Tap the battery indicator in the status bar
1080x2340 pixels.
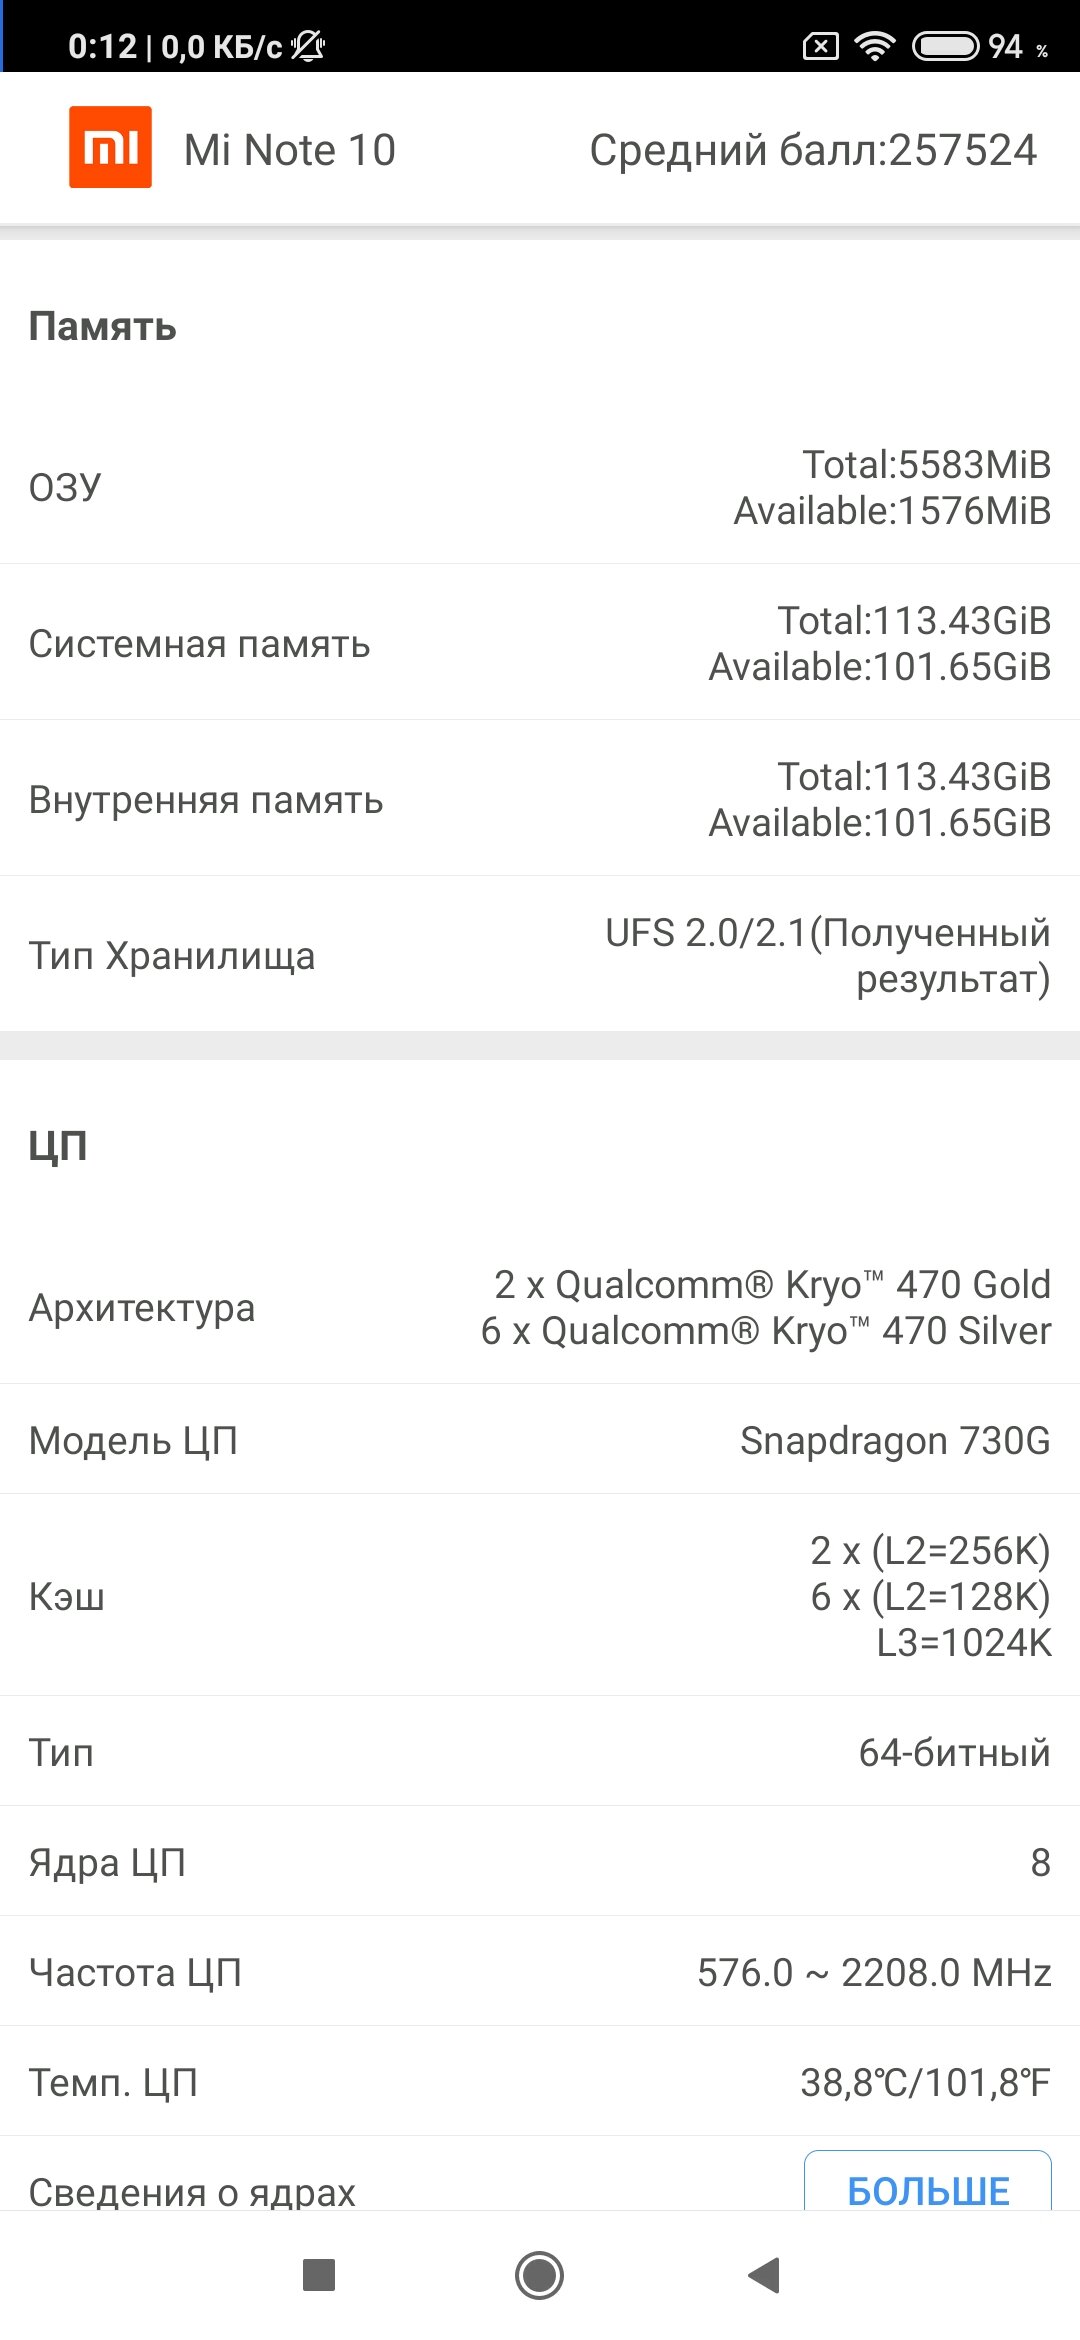click(x=945, y=46)
